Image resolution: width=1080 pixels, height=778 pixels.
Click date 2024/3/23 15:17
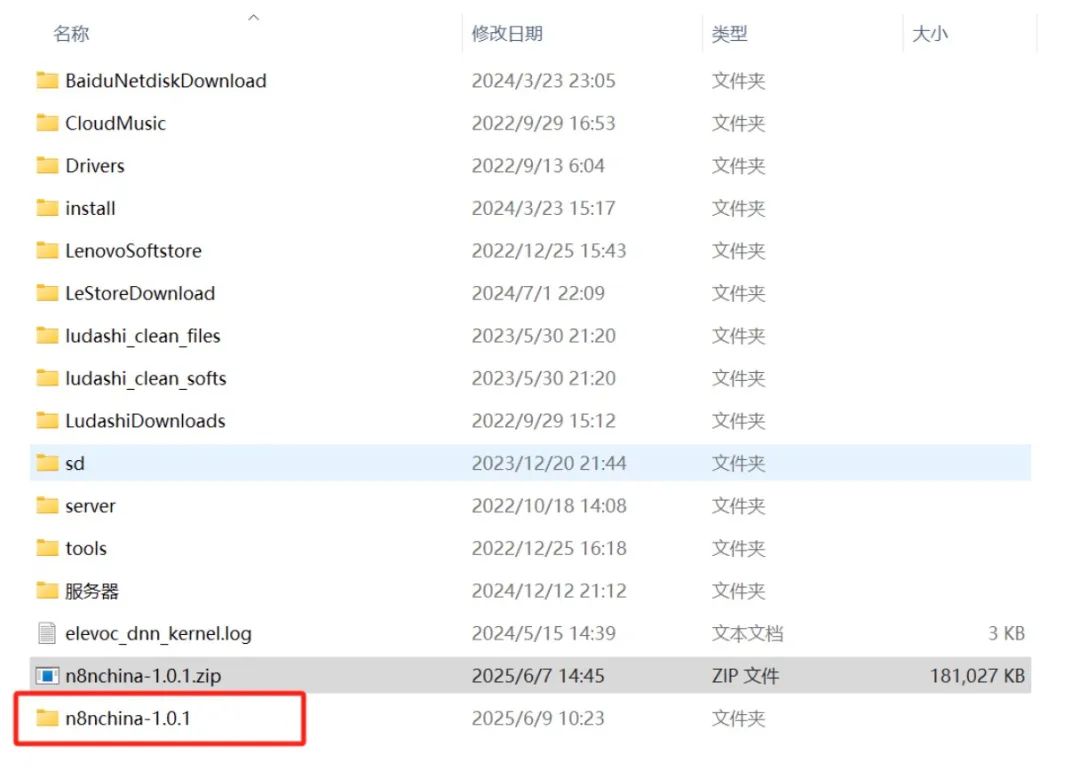pyautogui.click(x=543, y=208)
